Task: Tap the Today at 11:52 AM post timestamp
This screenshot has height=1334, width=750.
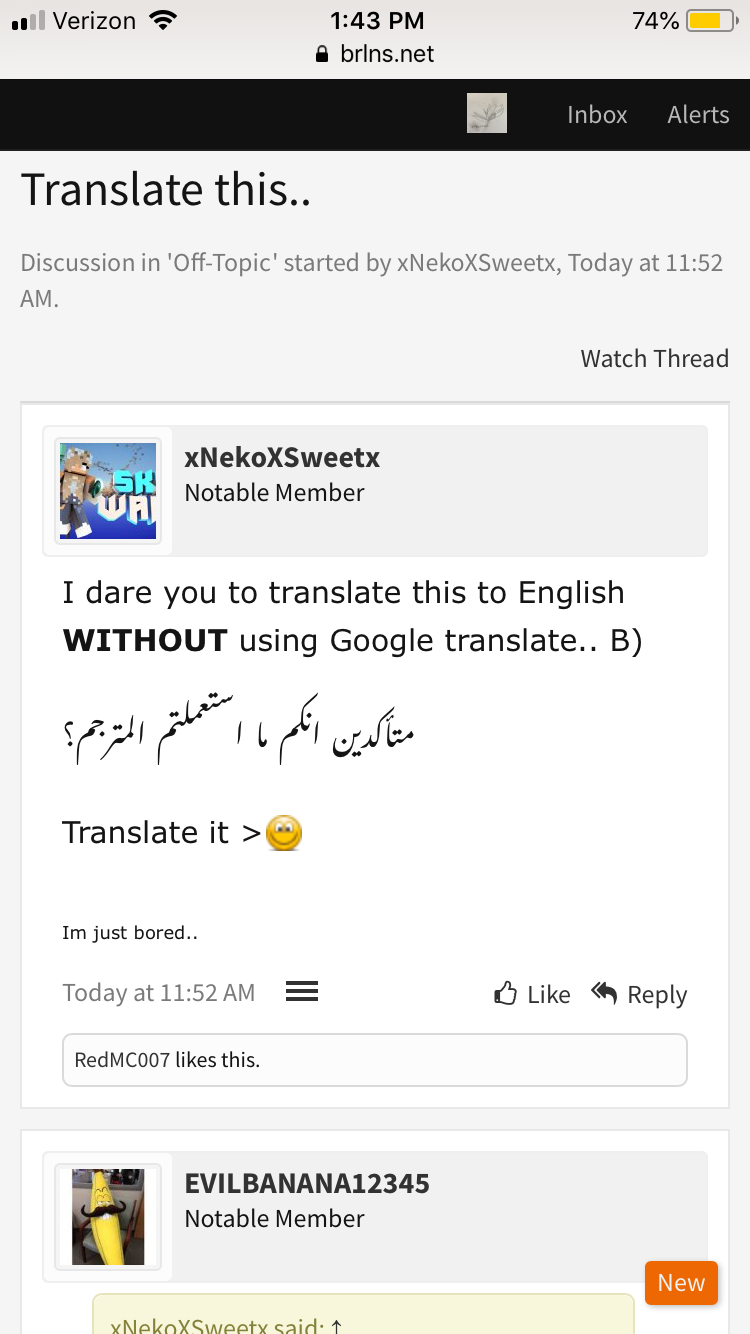Action: pos(159,993)
